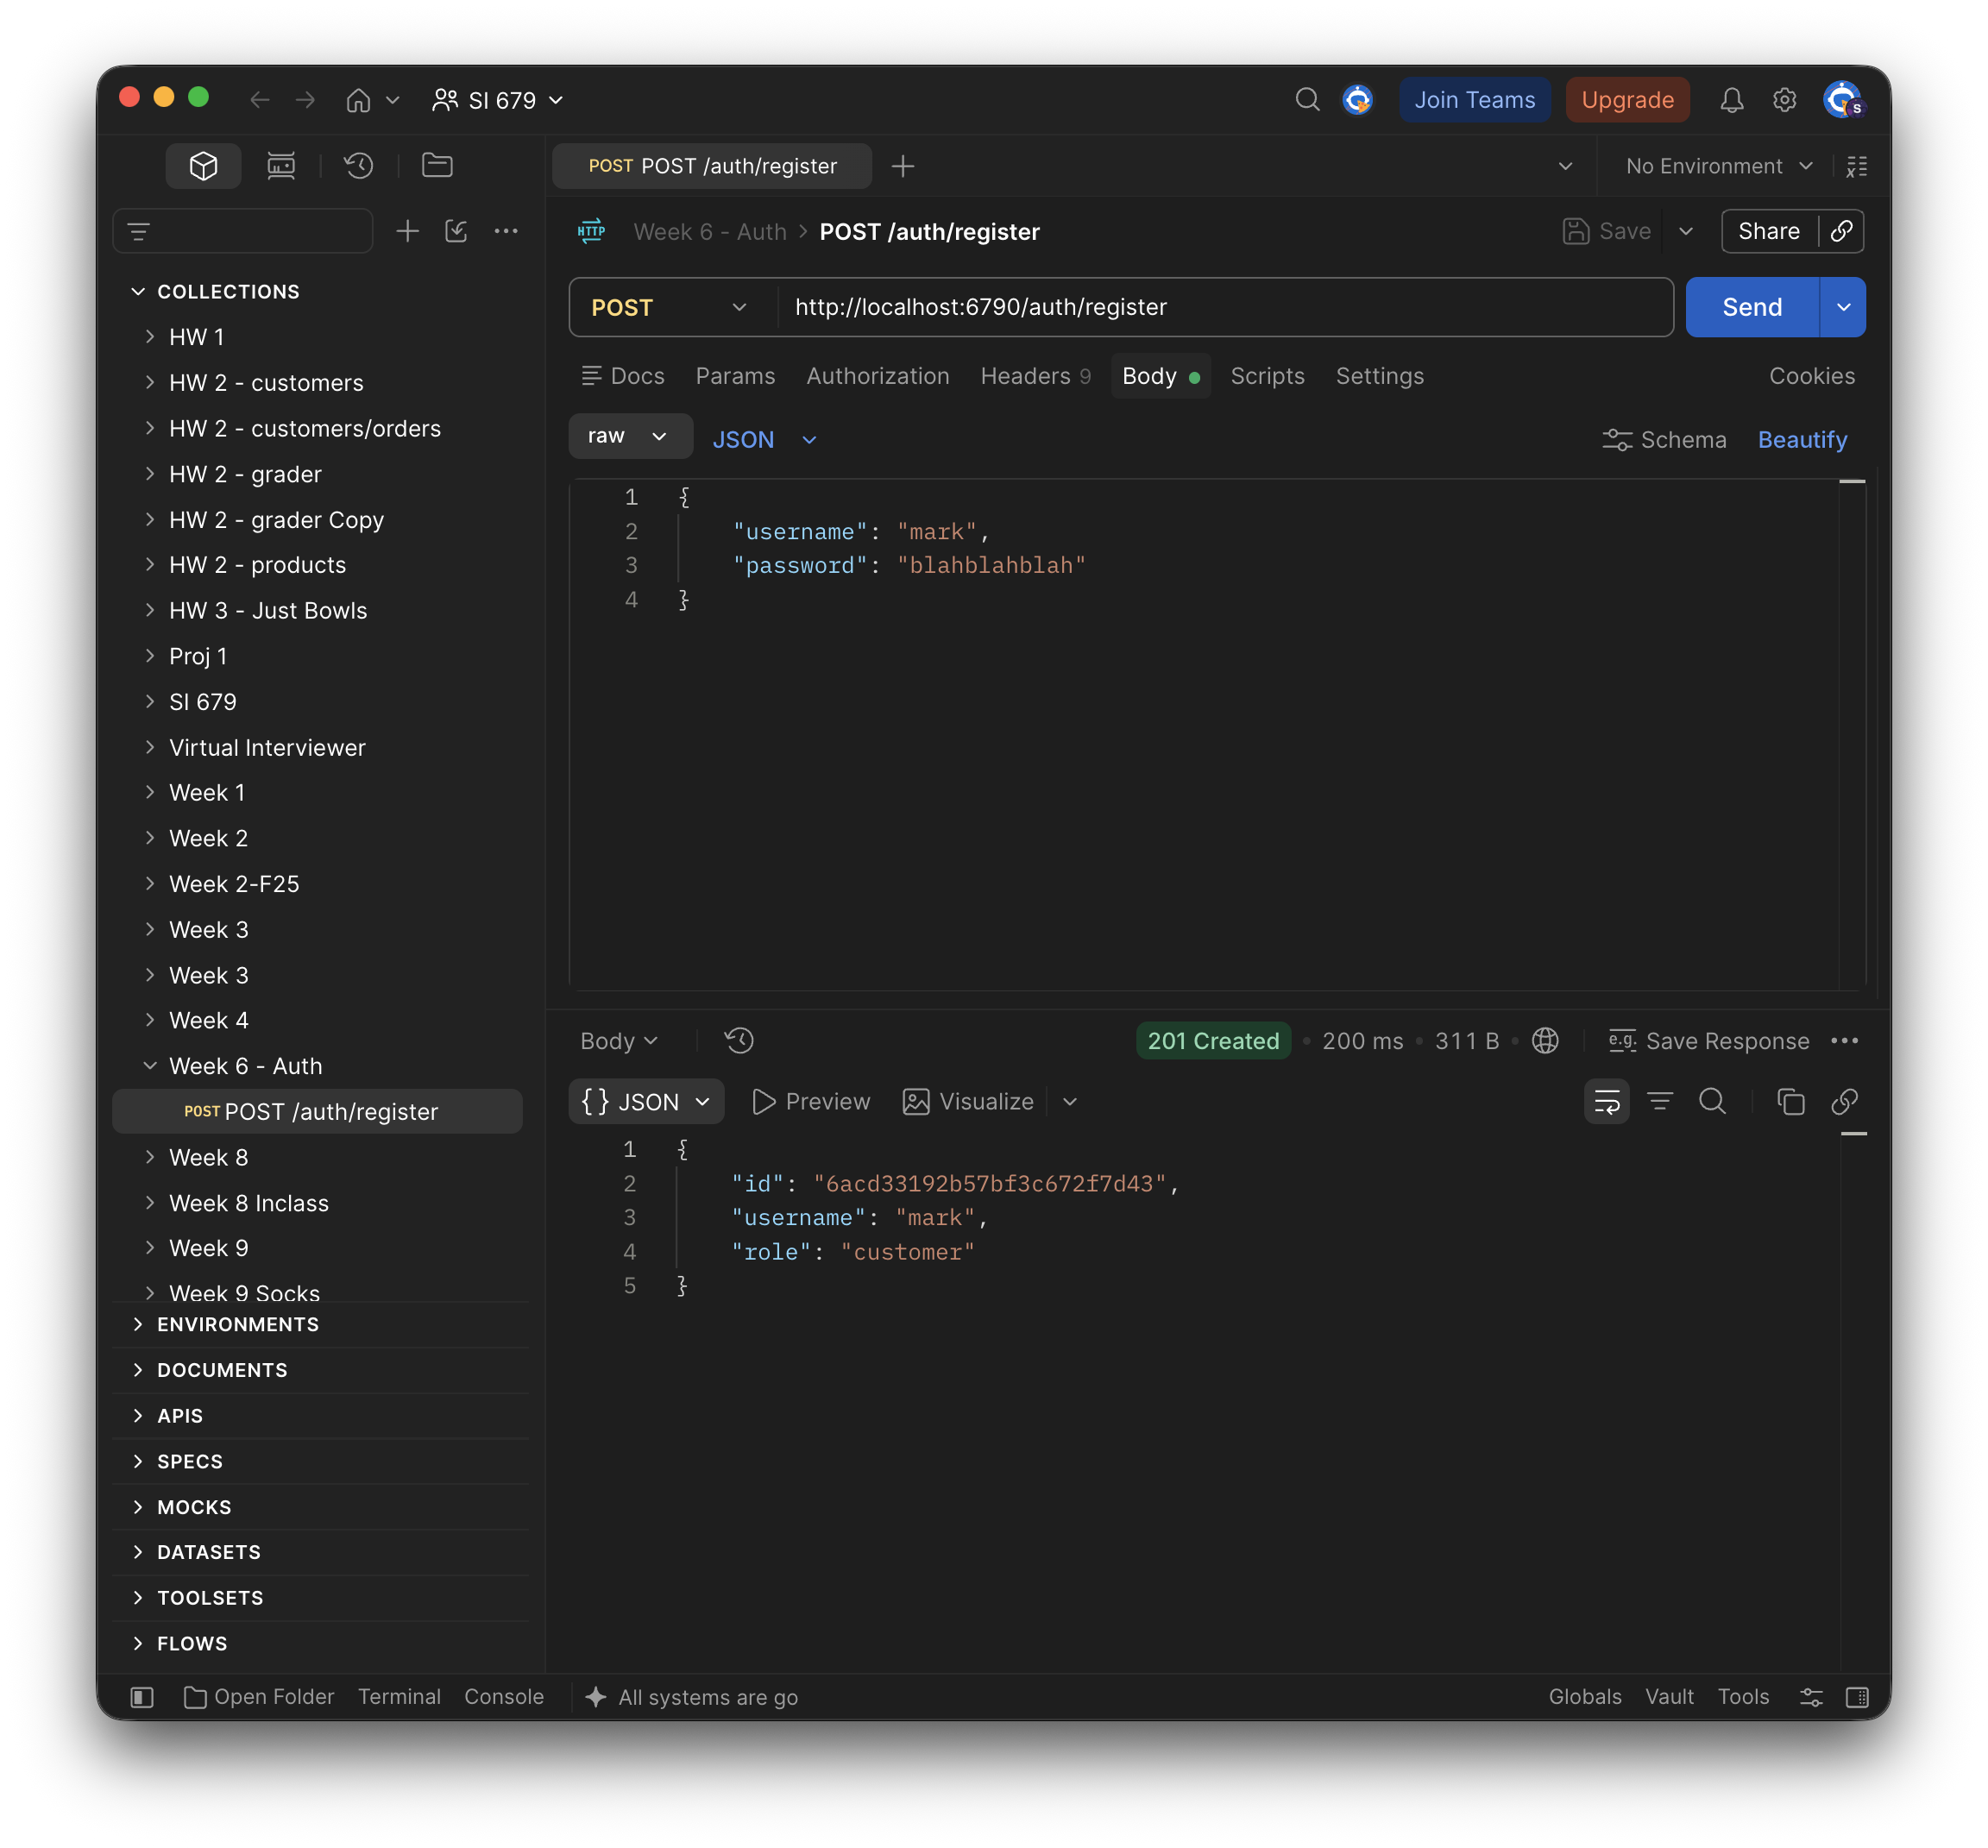The height and width of the screenshot is (1848, 1988).
Task: Expand the Send button dropdown arrow
Action: coord(1842,308)
